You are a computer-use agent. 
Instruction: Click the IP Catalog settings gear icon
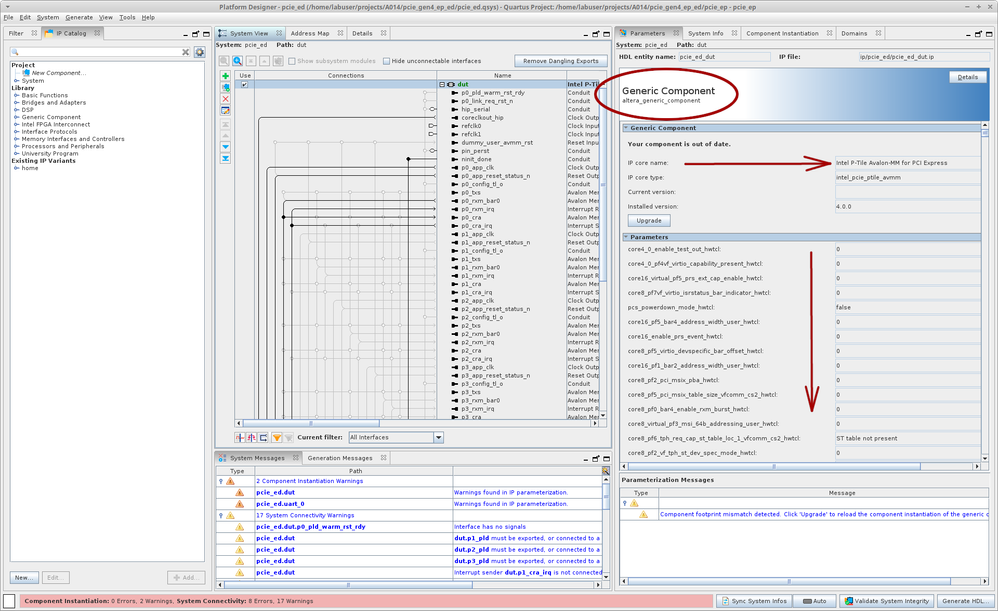pyautogui.click(x=200, y=52)
